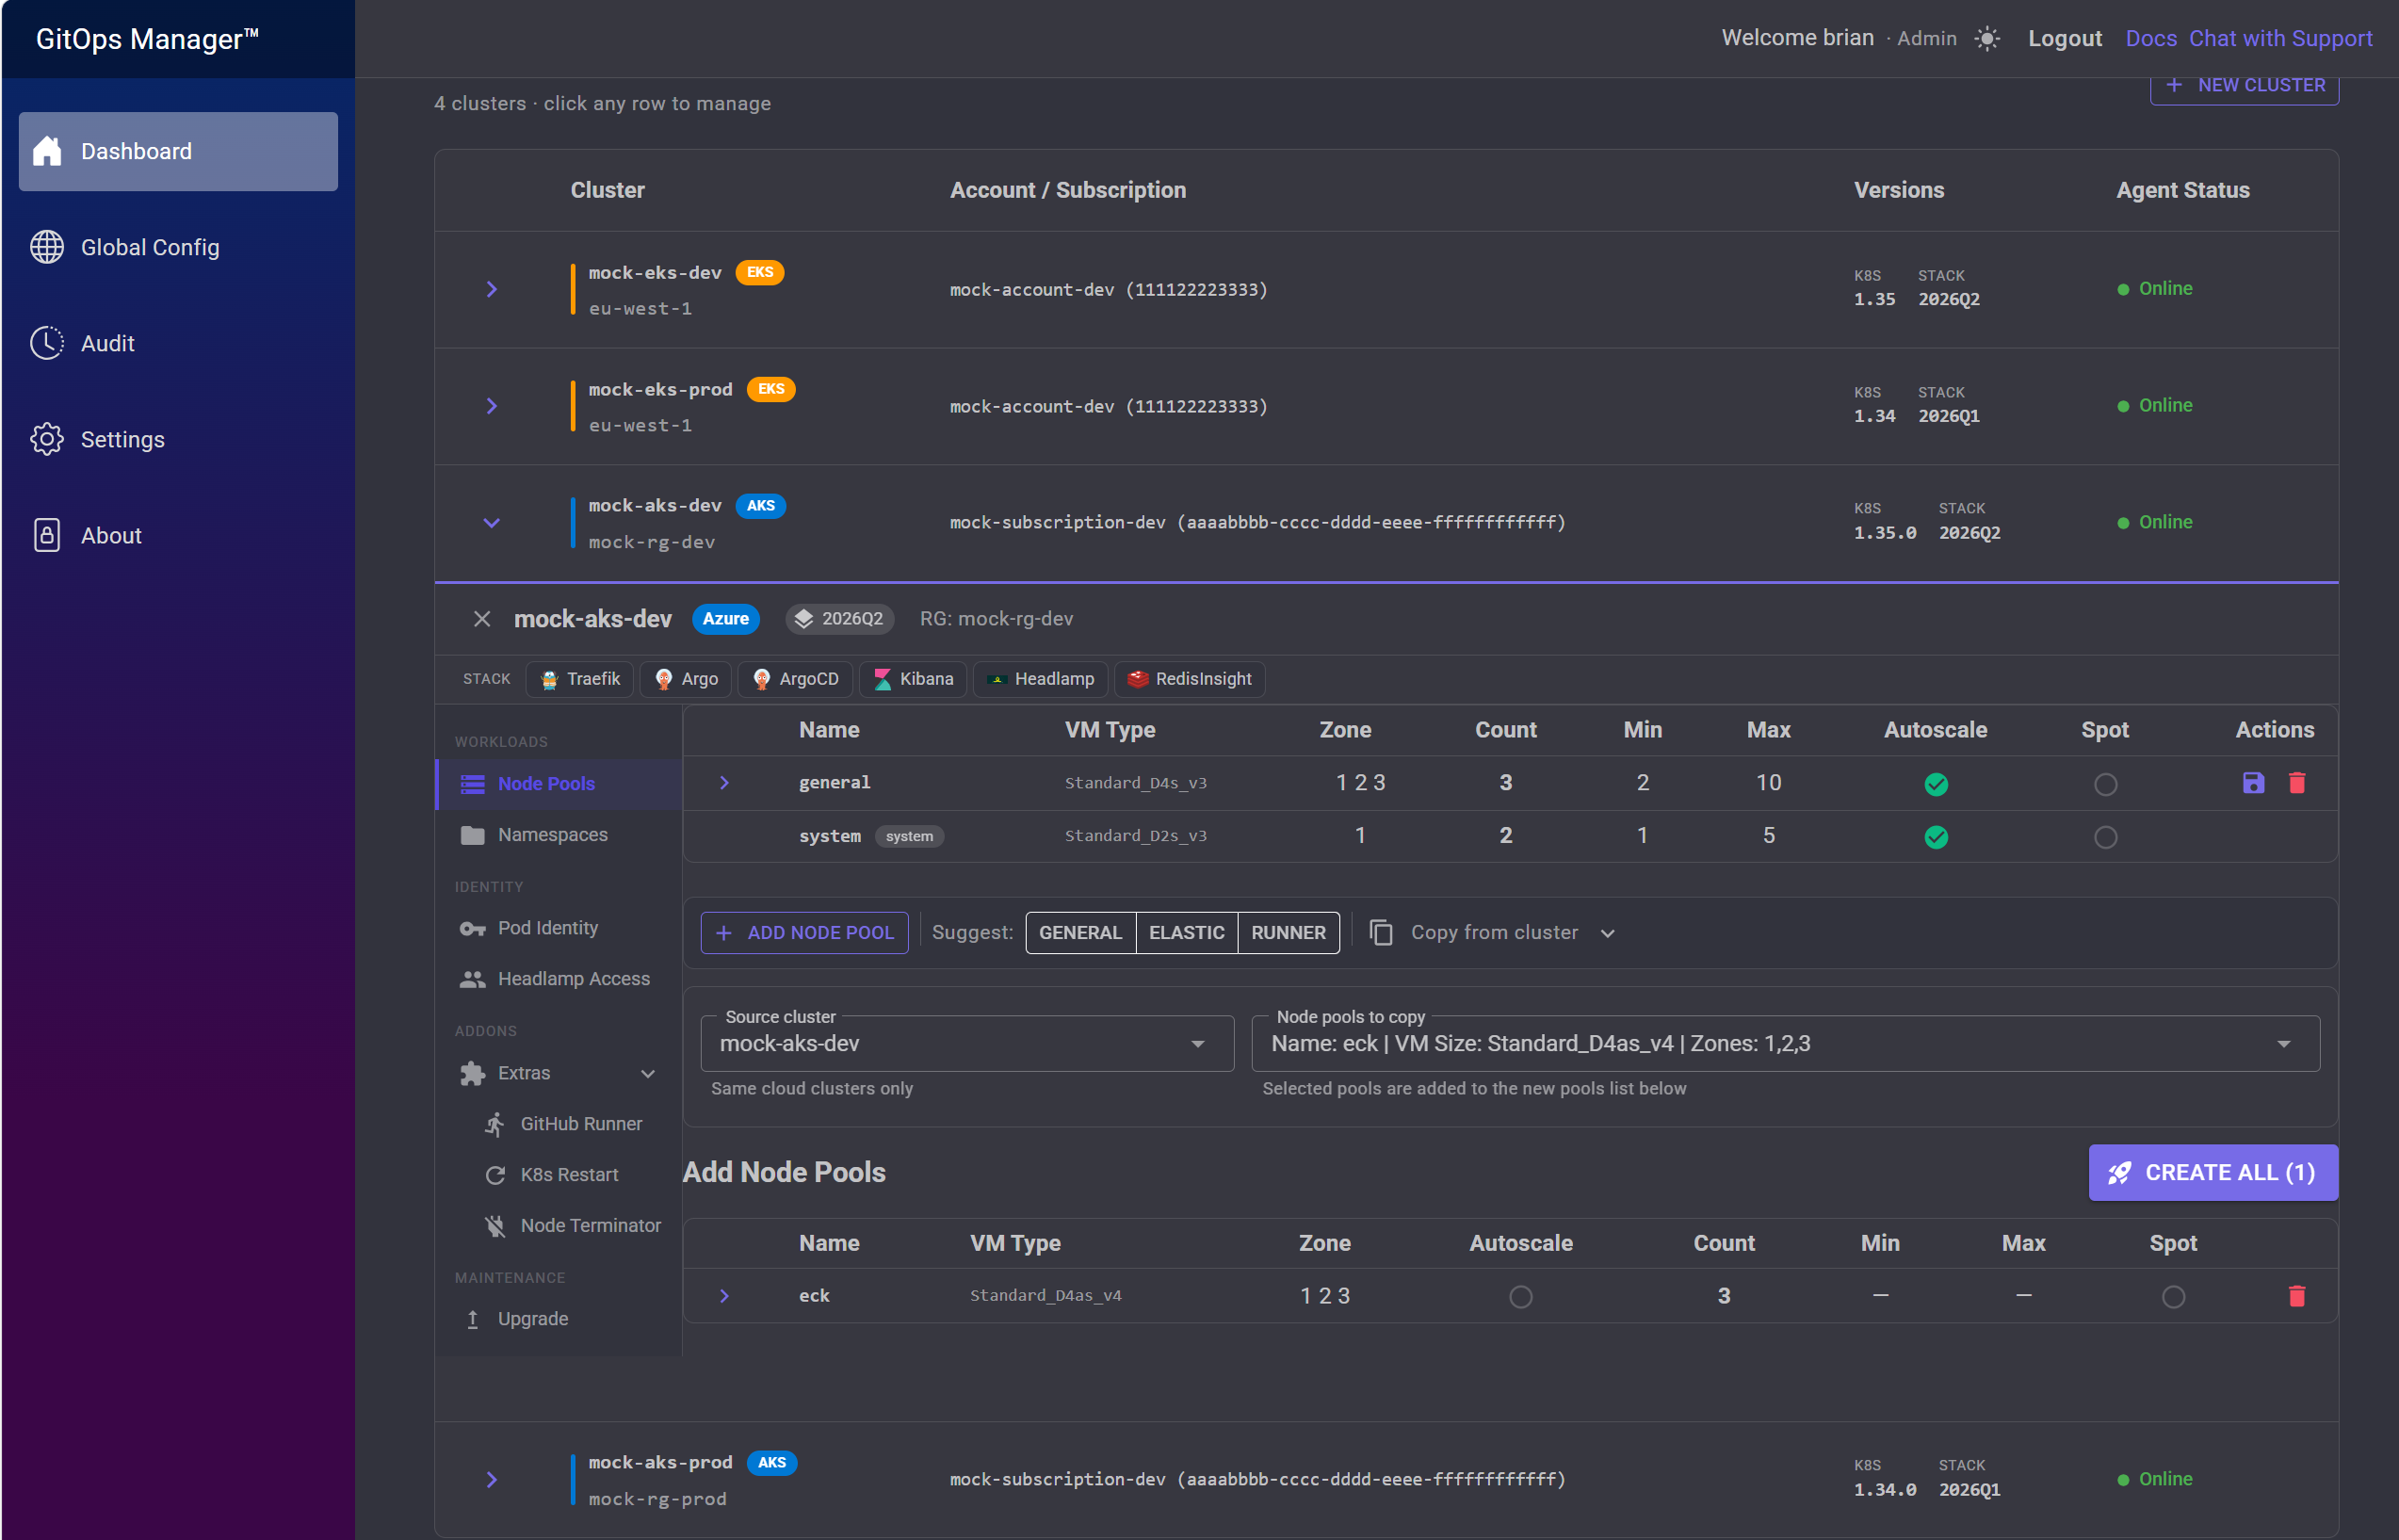Open the RedisInsight stack link
This screenshot has height=1540, width=2399.
coord(1190,679)
